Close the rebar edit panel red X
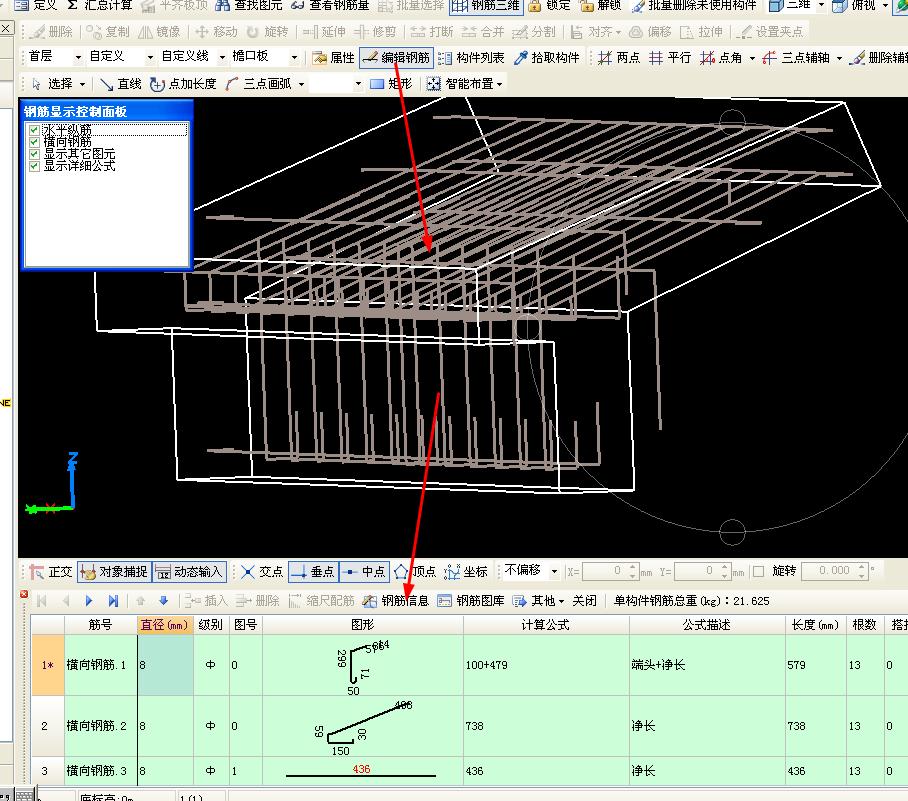The image size is (908, 801). click(24, 594)
